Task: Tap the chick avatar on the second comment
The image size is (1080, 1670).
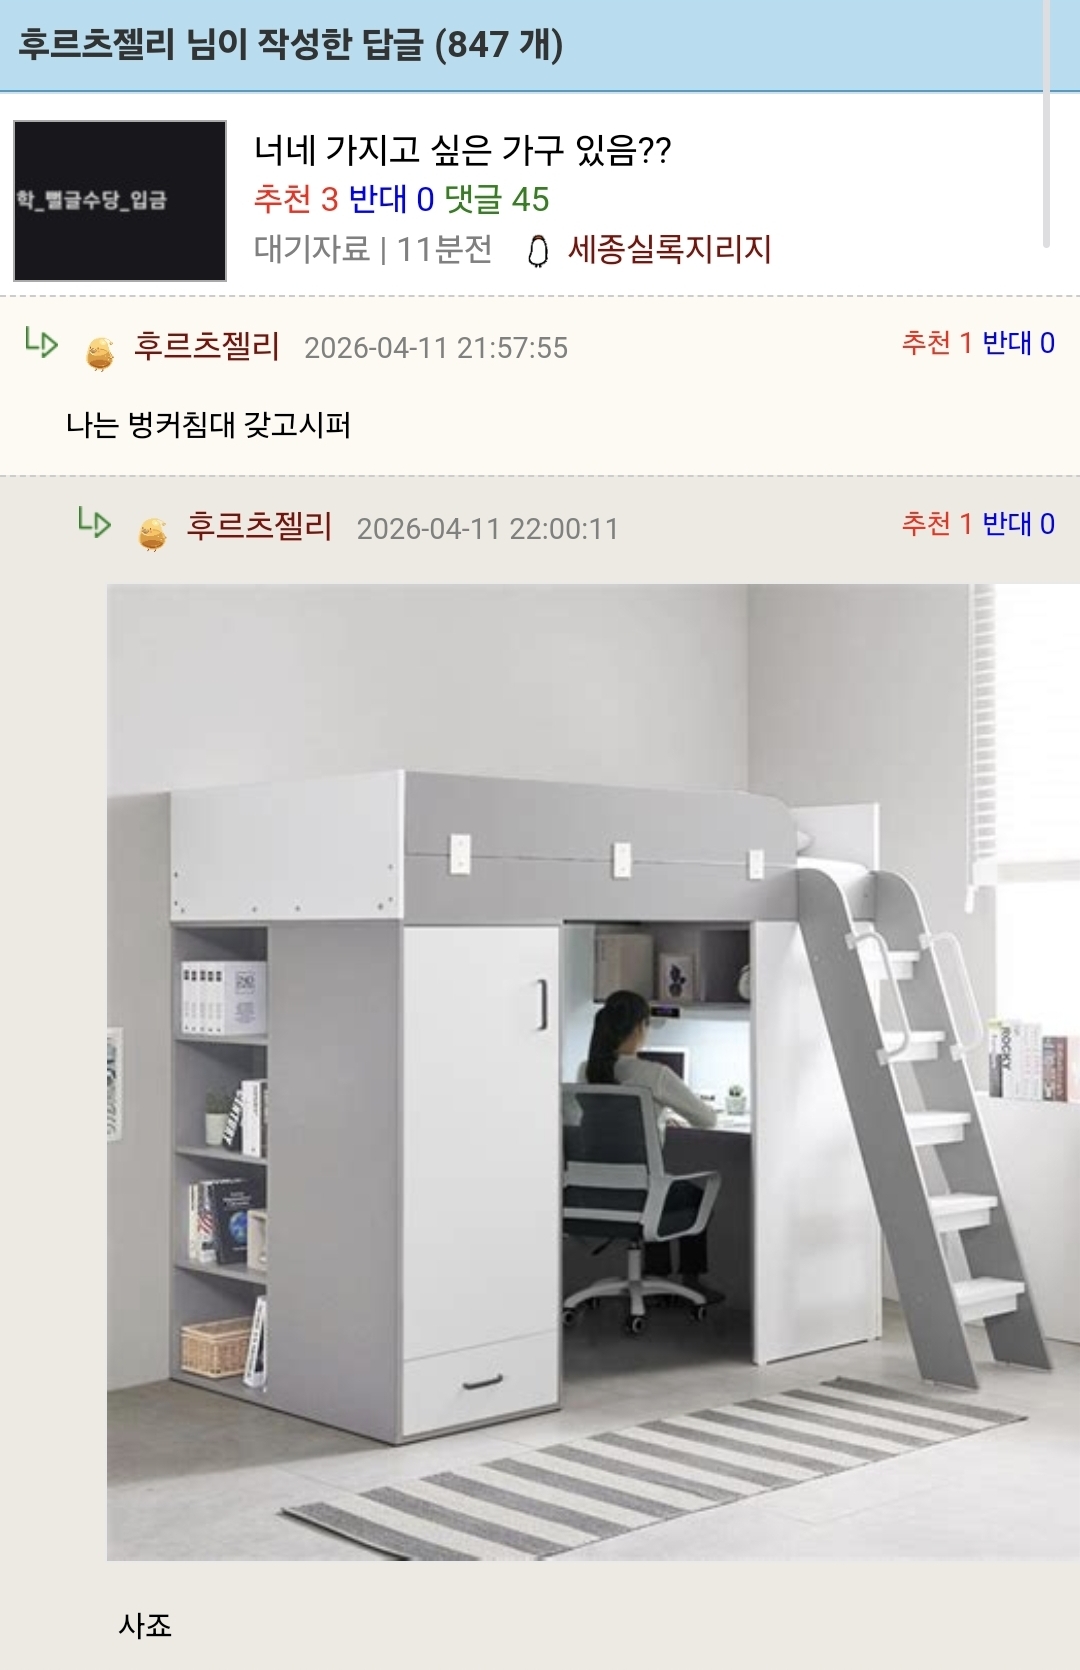Action: click(x=152, y=533)
